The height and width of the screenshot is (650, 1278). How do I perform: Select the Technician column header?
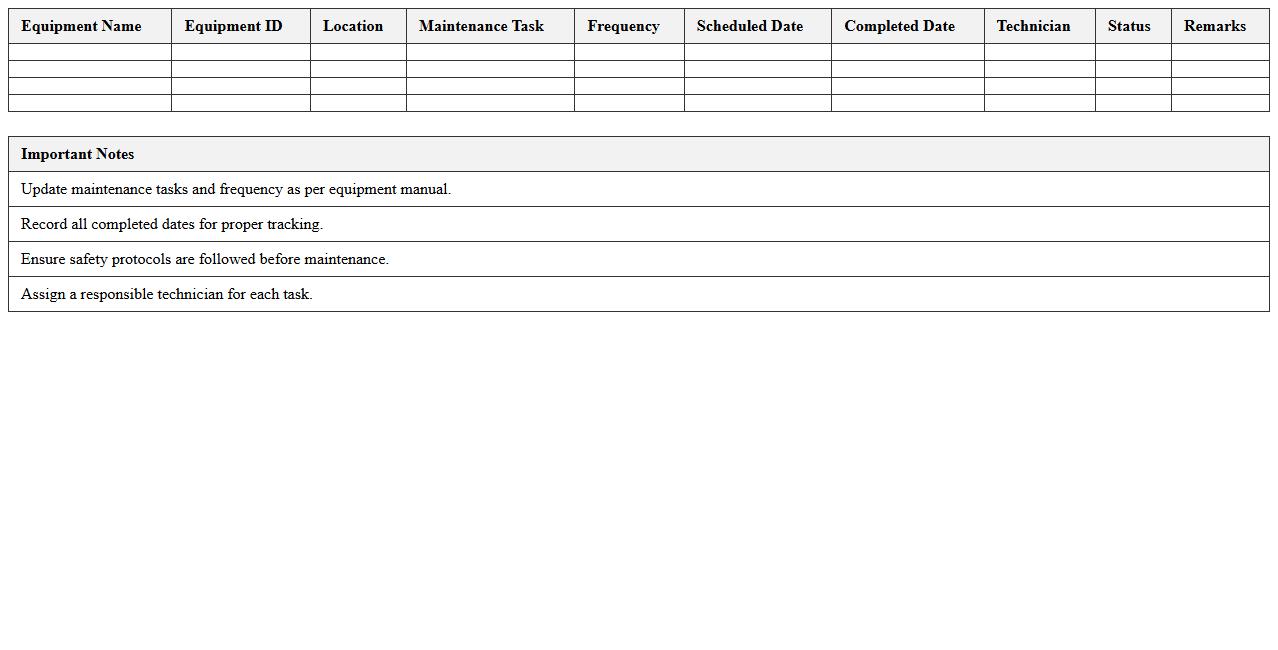pos(1033,26)
